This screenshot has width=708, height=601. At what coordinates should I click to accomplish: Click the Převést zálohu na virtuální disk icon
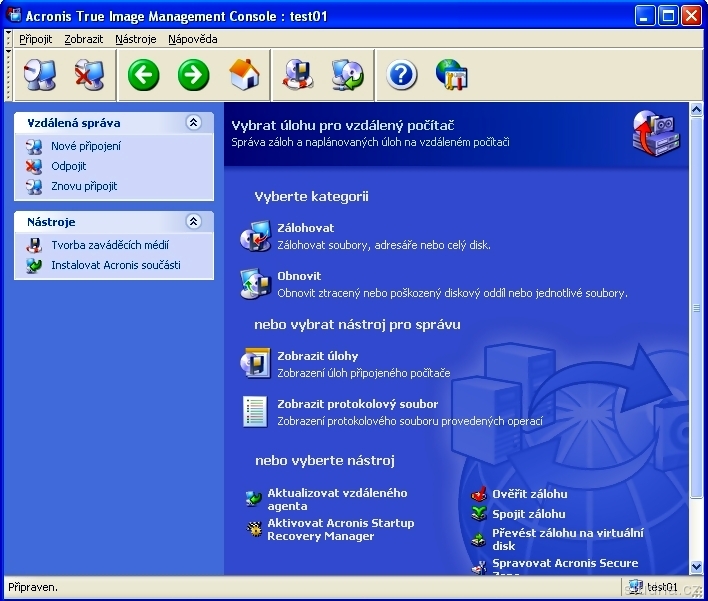click(x=478, y=539)
